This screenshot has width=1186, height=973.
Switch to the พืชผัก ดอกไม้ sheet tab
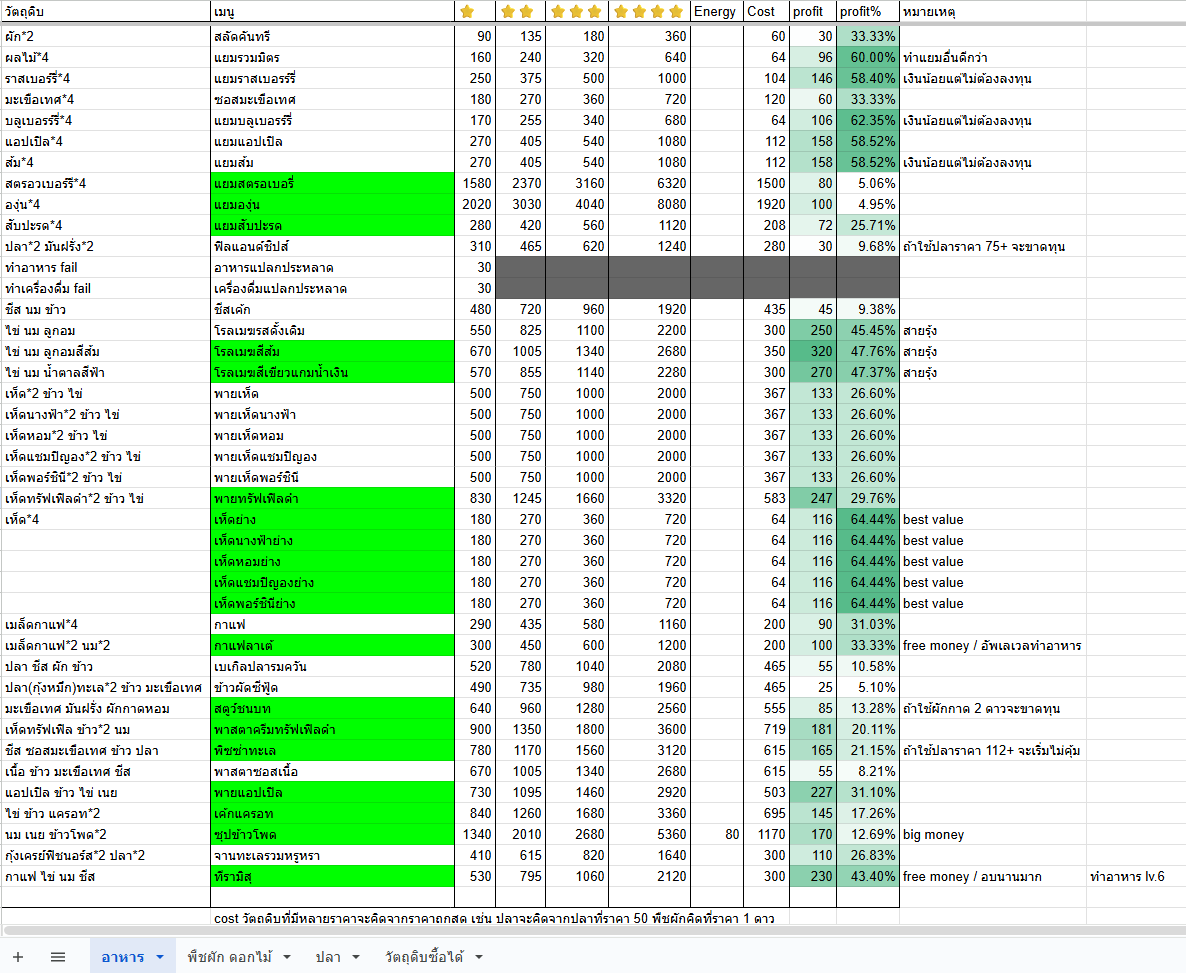click(230, 957)
